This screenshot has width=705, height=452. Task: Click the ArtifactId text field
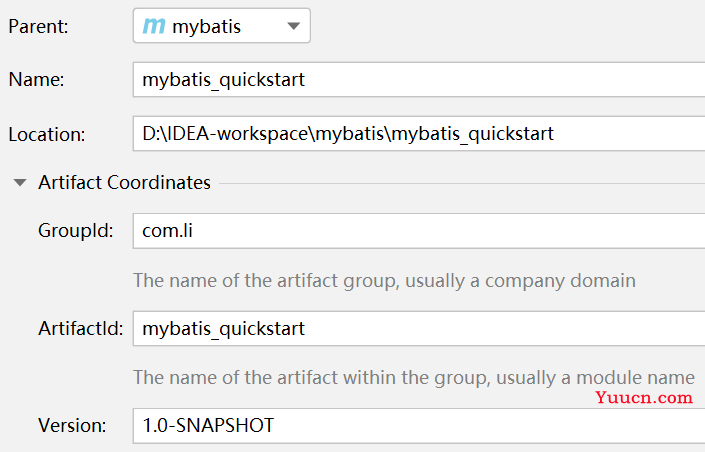click(x=419, y=328)
